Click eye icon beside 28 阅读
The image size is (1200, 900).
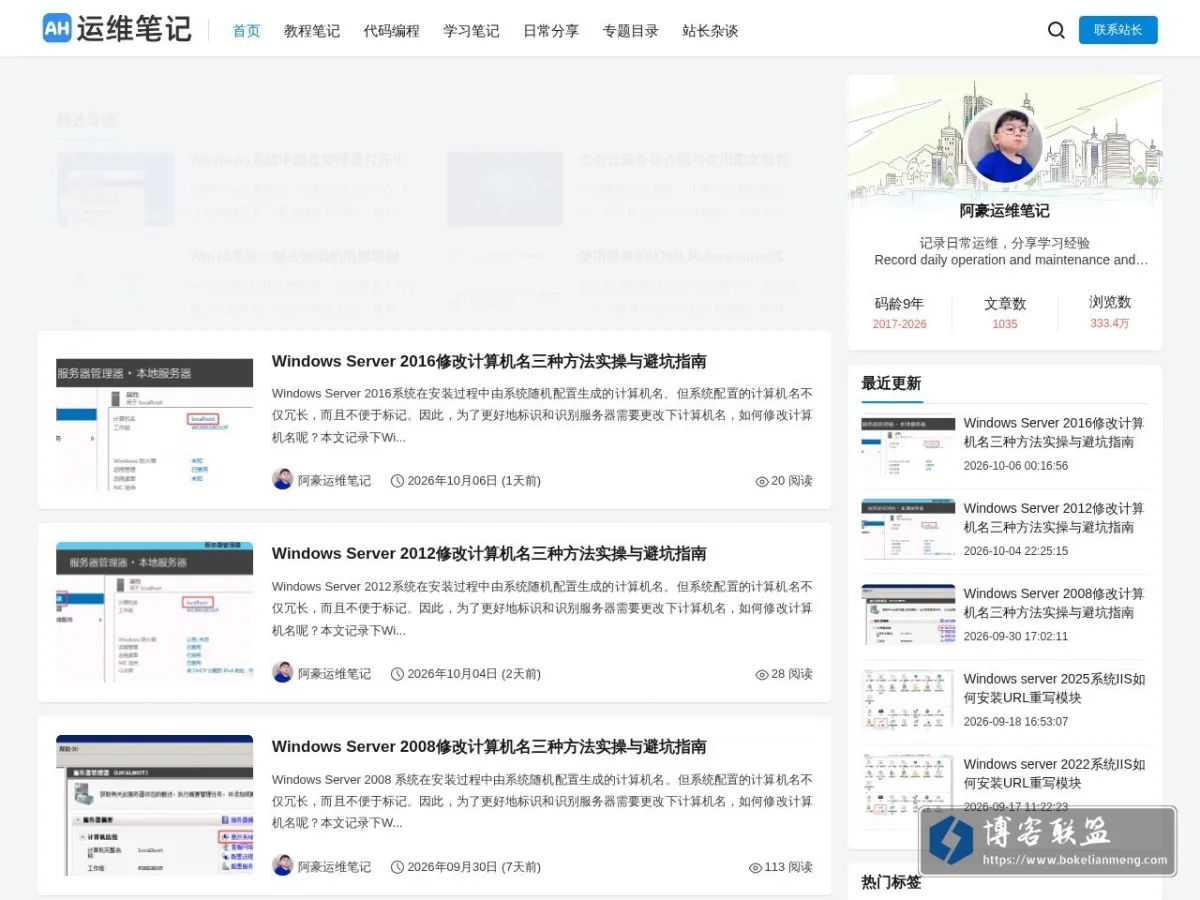tap(762, 674)
